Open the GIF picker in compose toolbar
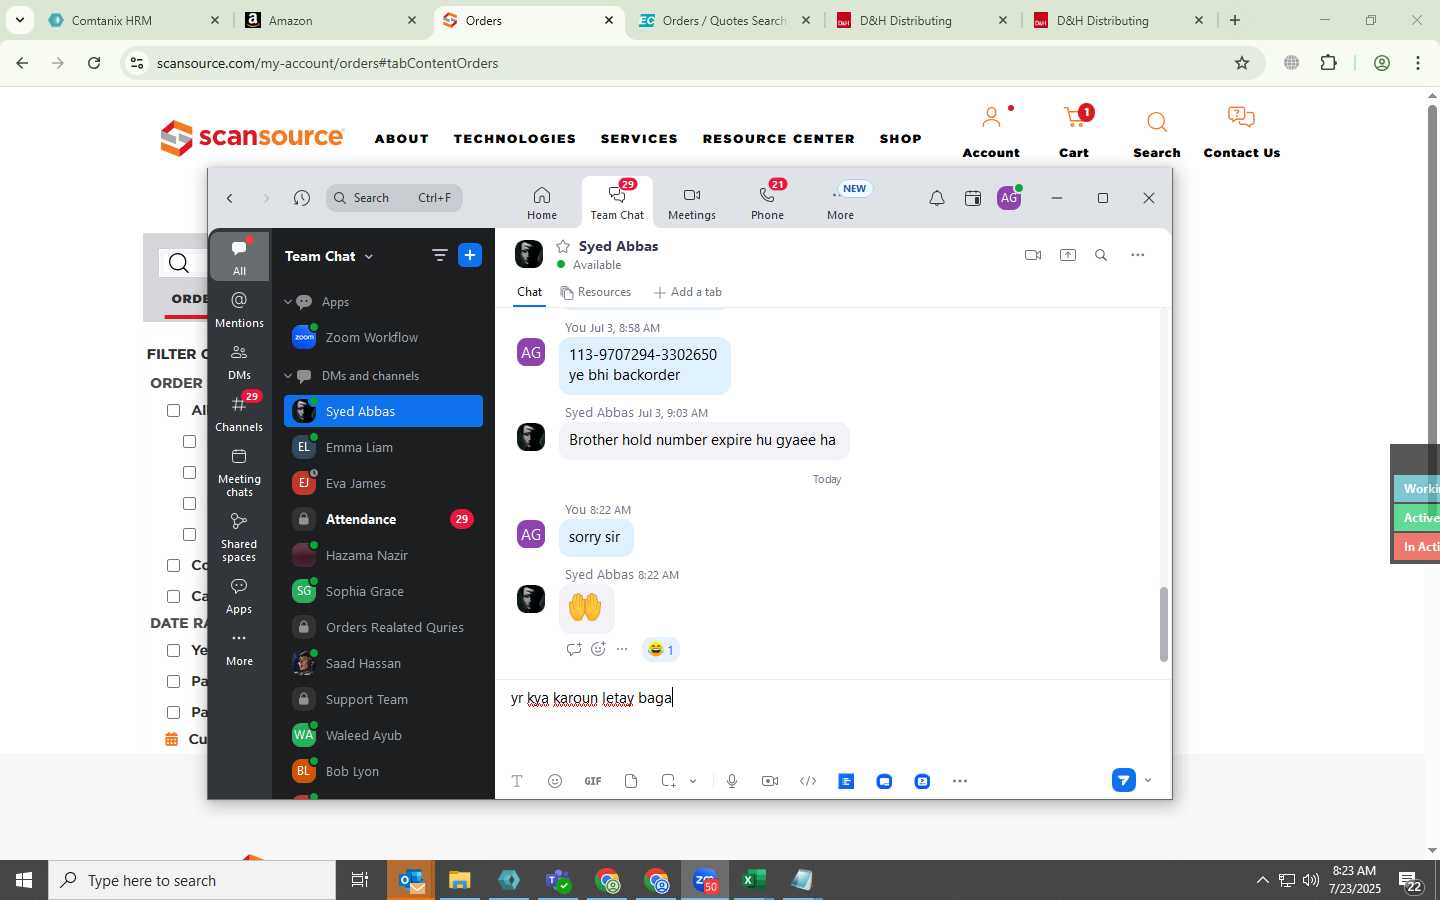 [593, 781]
